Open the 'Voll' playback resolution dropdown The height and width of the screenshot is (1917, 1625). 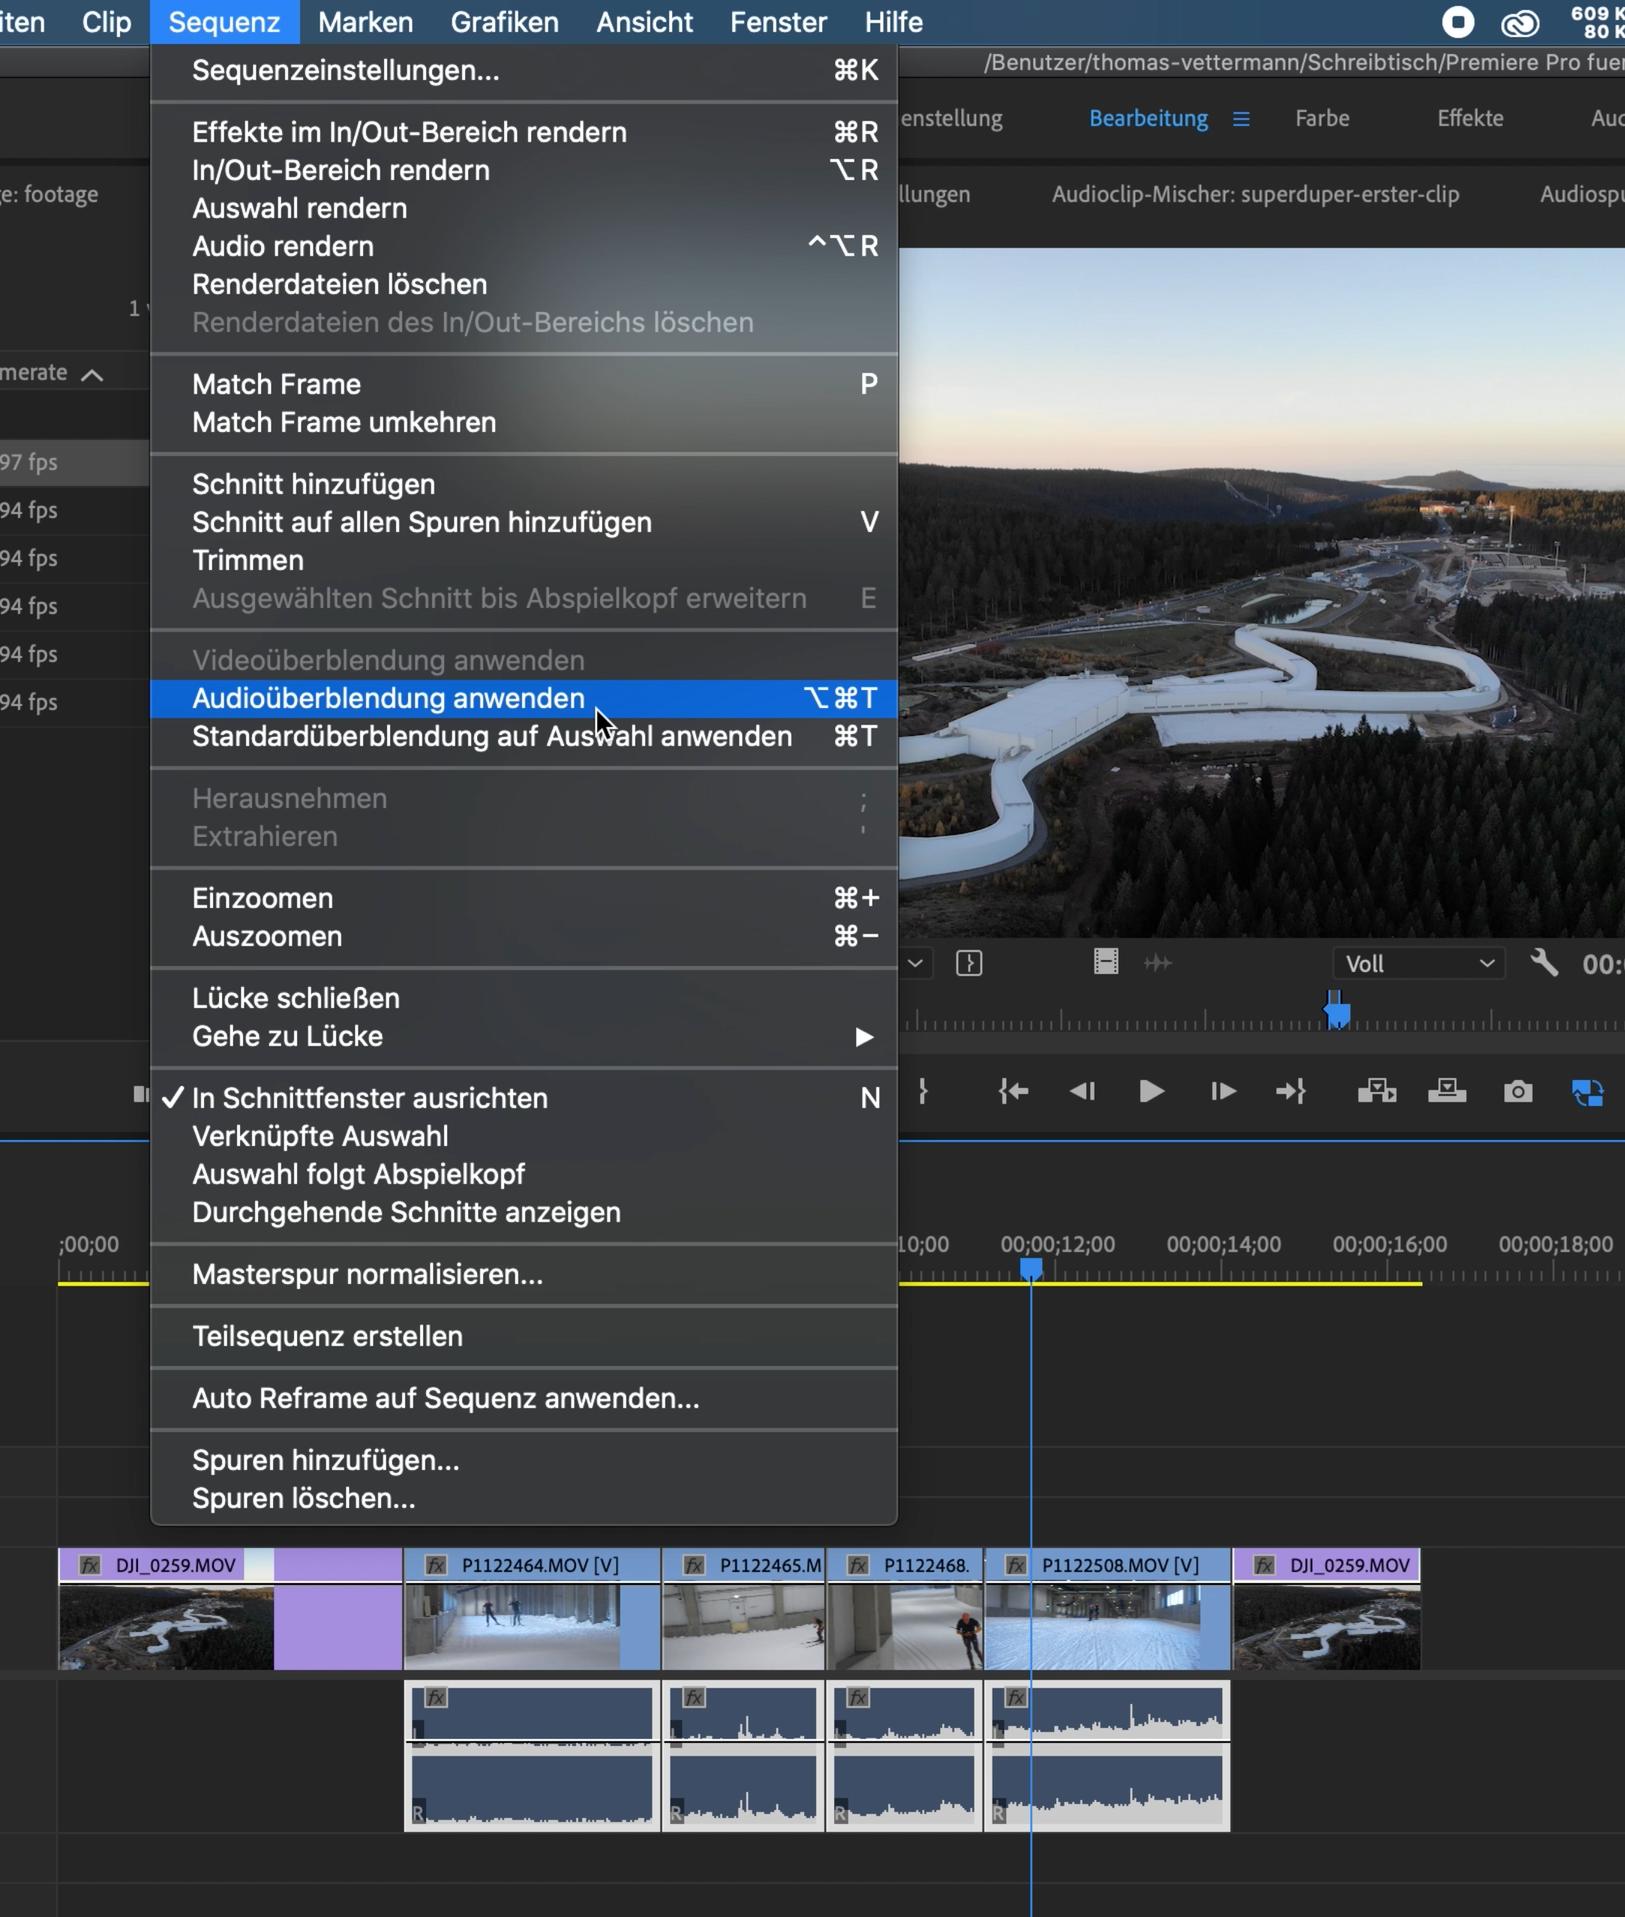tap(1418, 964)
